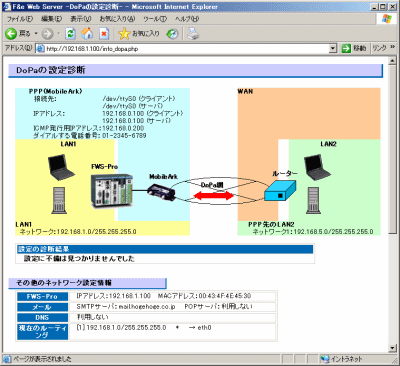Click the blue router icon in the diagram

tap(280, 190)
